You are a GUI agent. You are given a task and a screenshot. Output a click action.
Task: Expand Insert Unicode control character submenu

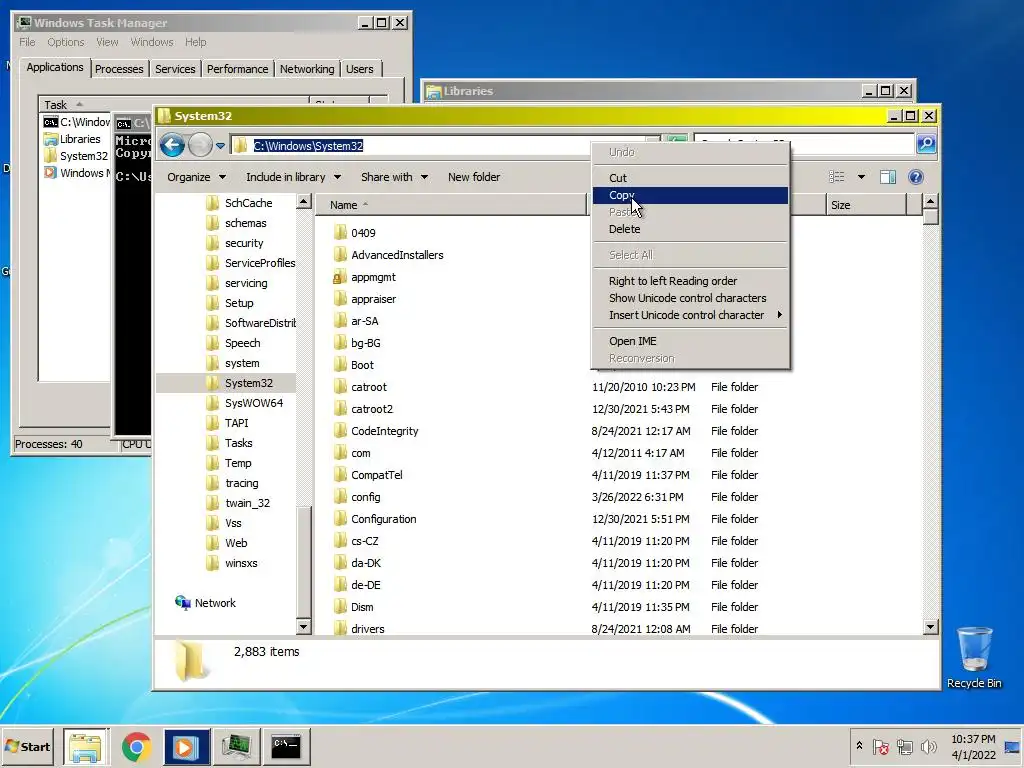click(690, 315)
